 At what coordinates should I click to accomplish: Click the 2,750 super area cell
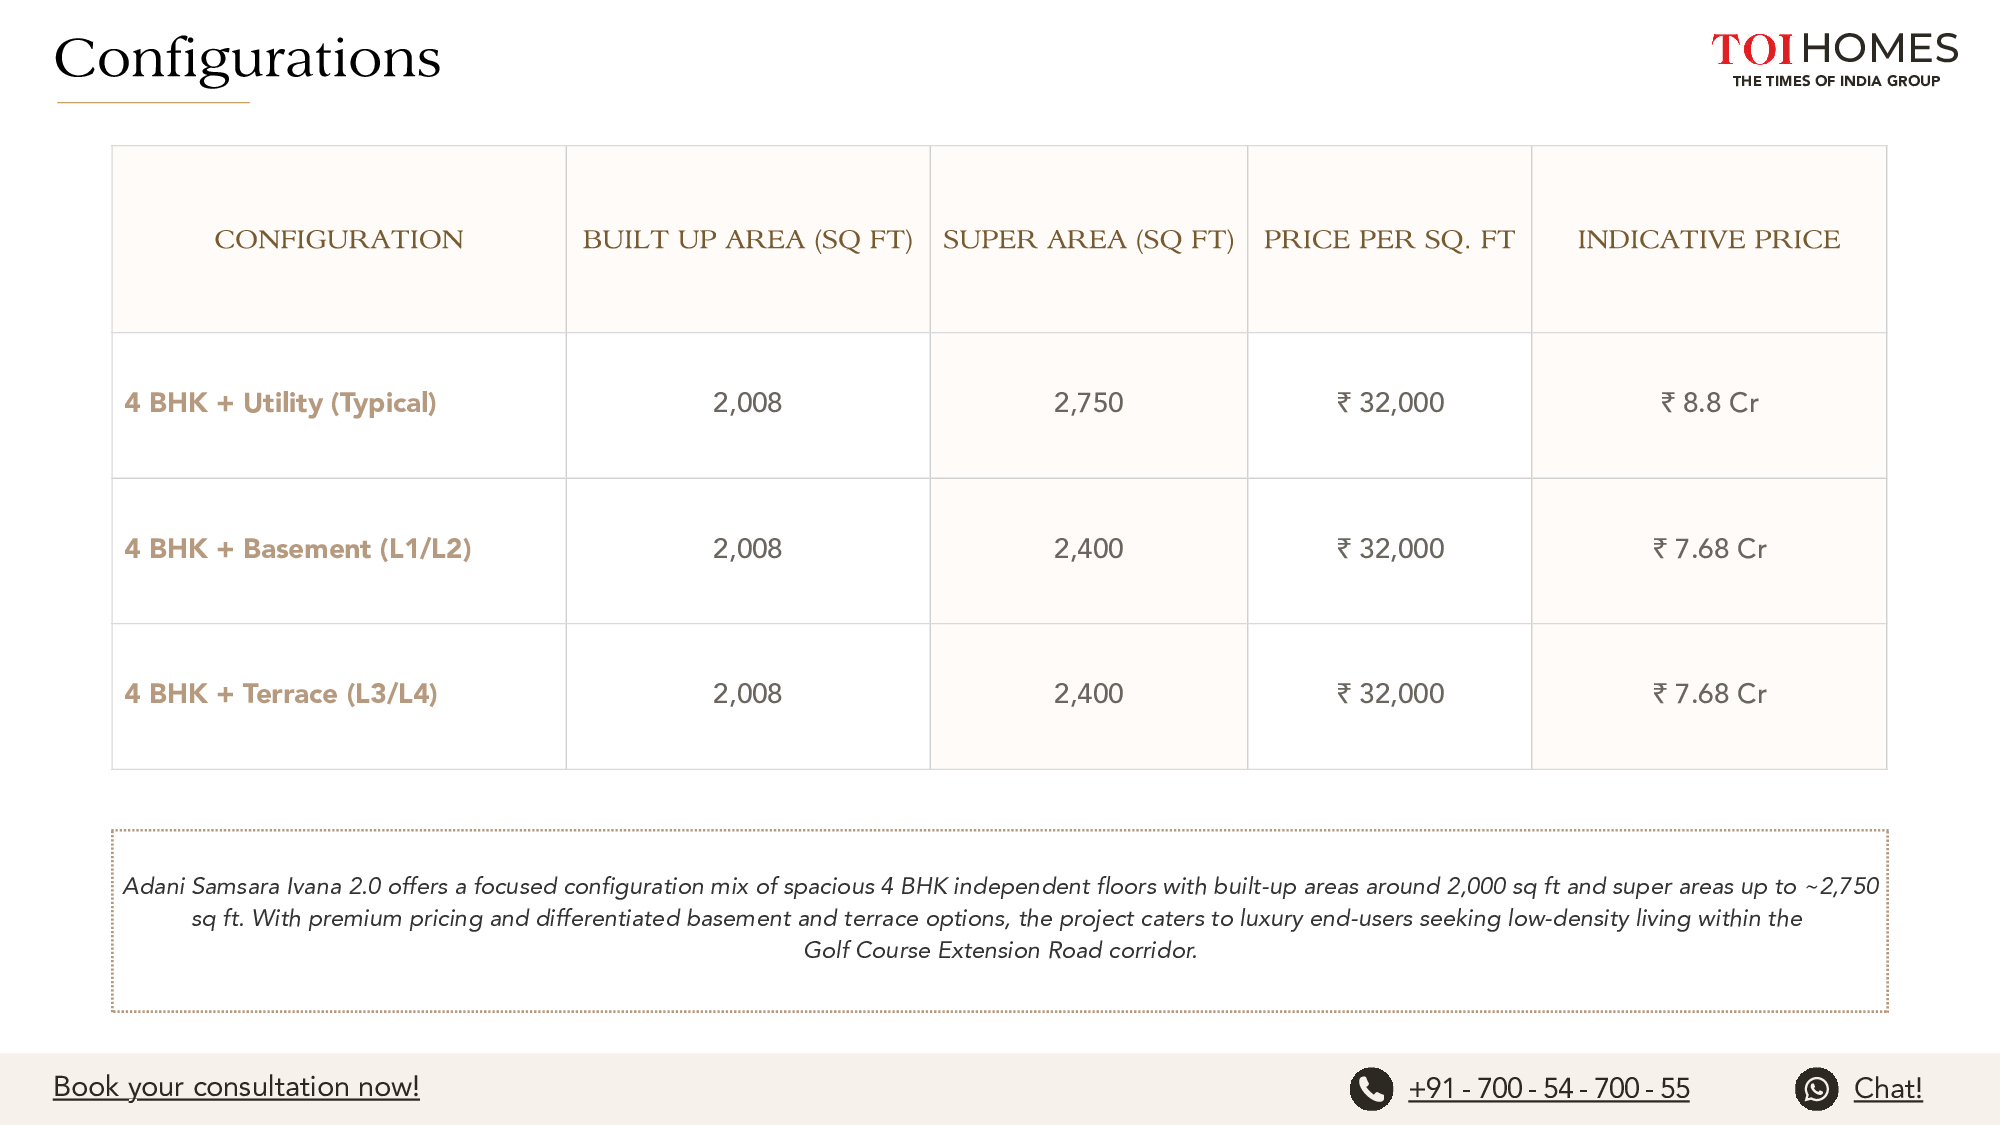pyautogui.click(x=1088, y=403)
